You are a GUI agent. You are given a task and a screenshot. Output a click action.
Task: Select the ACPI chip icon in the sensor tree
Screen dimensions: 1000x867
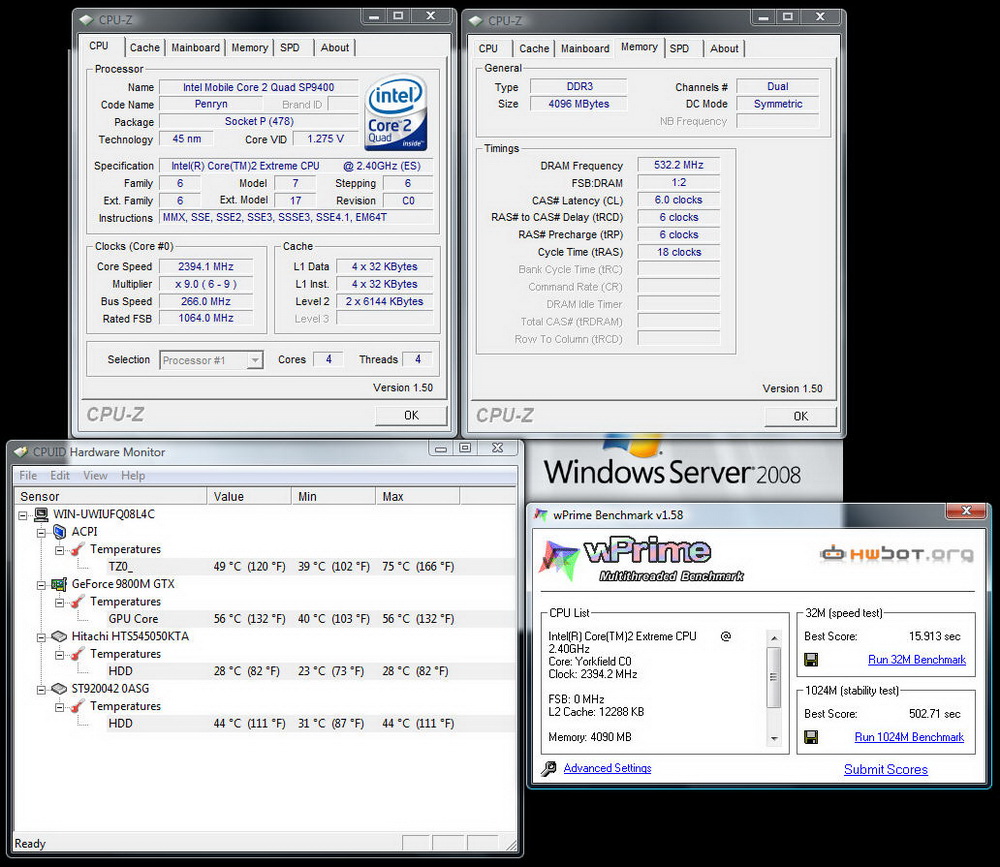59,531
